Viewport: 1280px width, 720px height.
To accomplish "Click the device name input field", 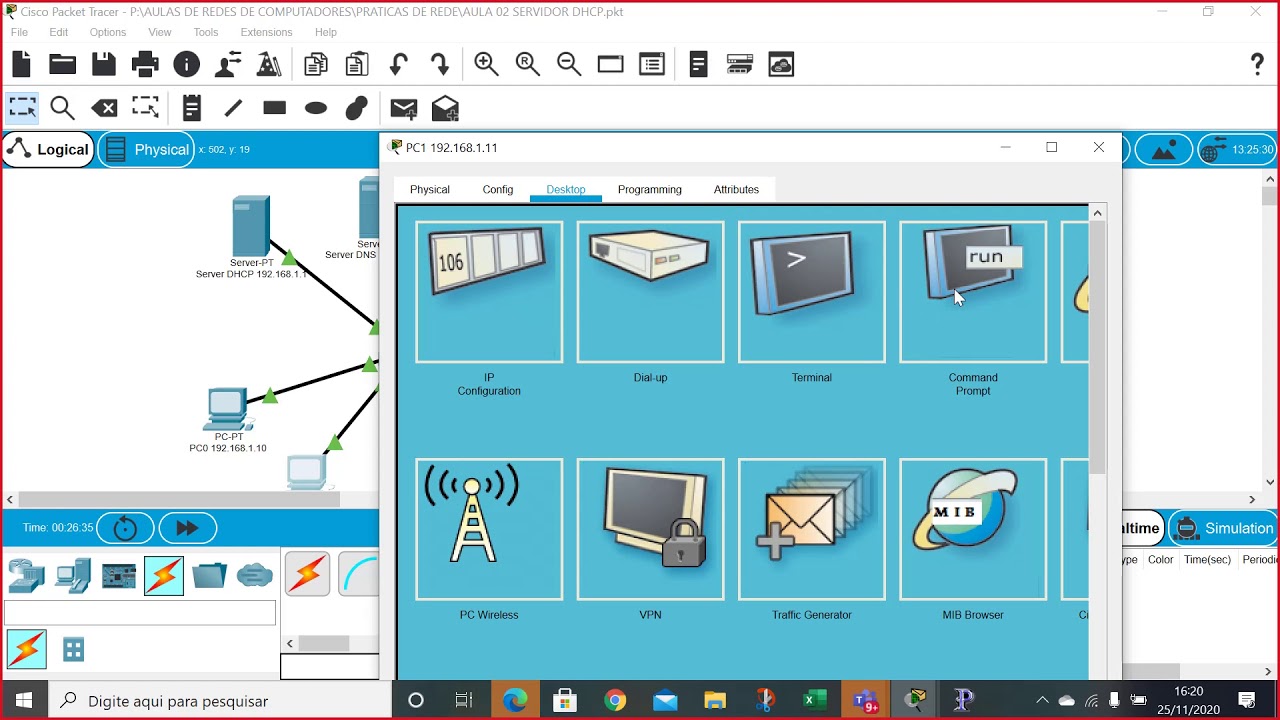I will (140, 612).
